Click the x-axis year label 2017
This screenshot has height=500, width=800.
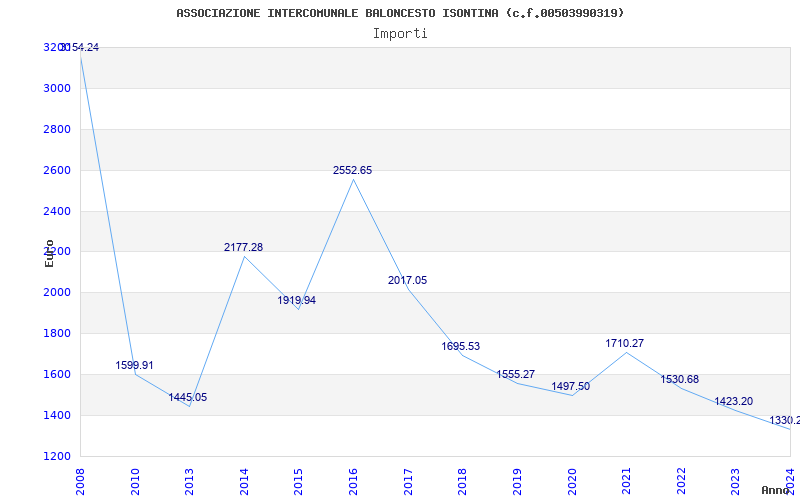(x=408, y=482)
